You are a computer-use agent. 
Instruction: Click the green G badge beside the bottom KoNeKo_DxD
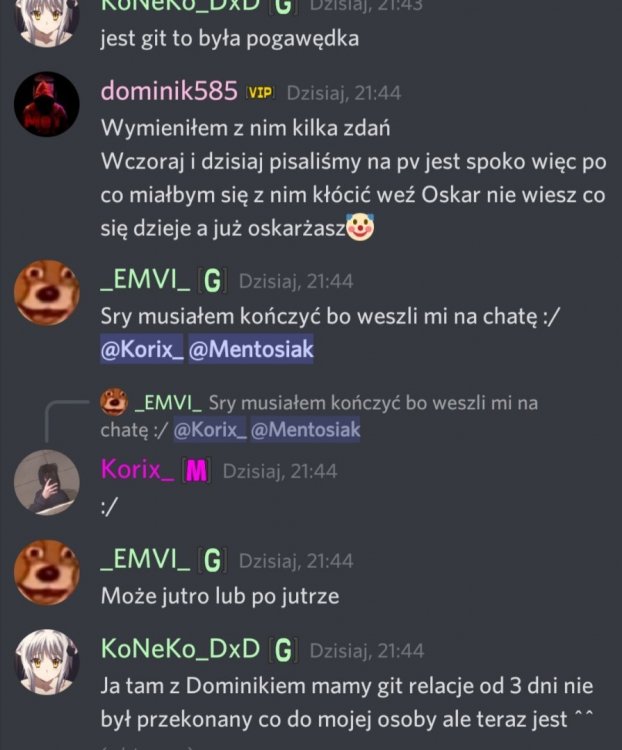(283, 651)
